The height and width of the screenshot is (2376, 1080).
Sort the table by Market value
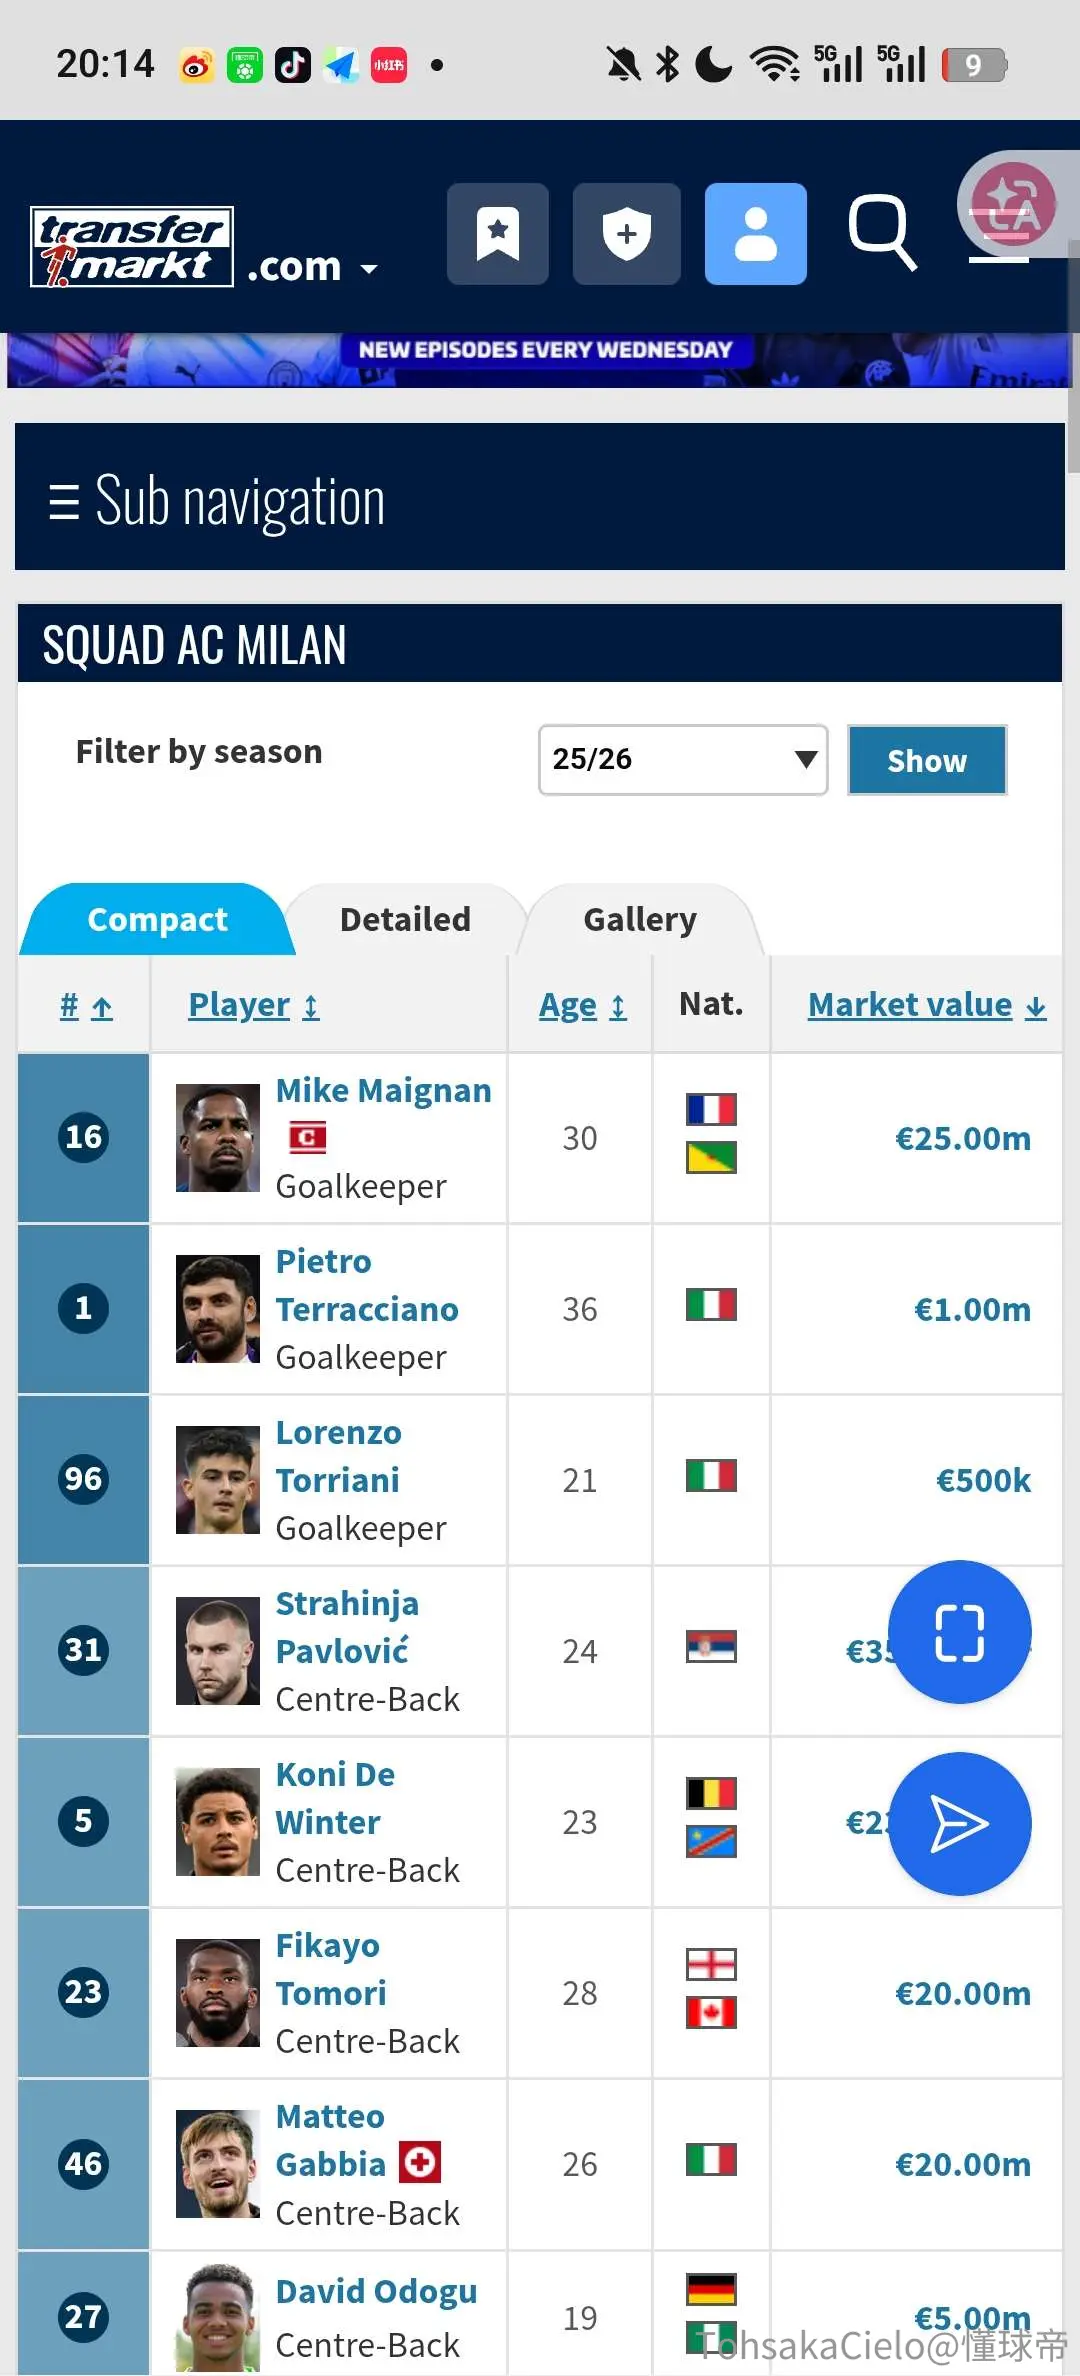point(927,1005)
